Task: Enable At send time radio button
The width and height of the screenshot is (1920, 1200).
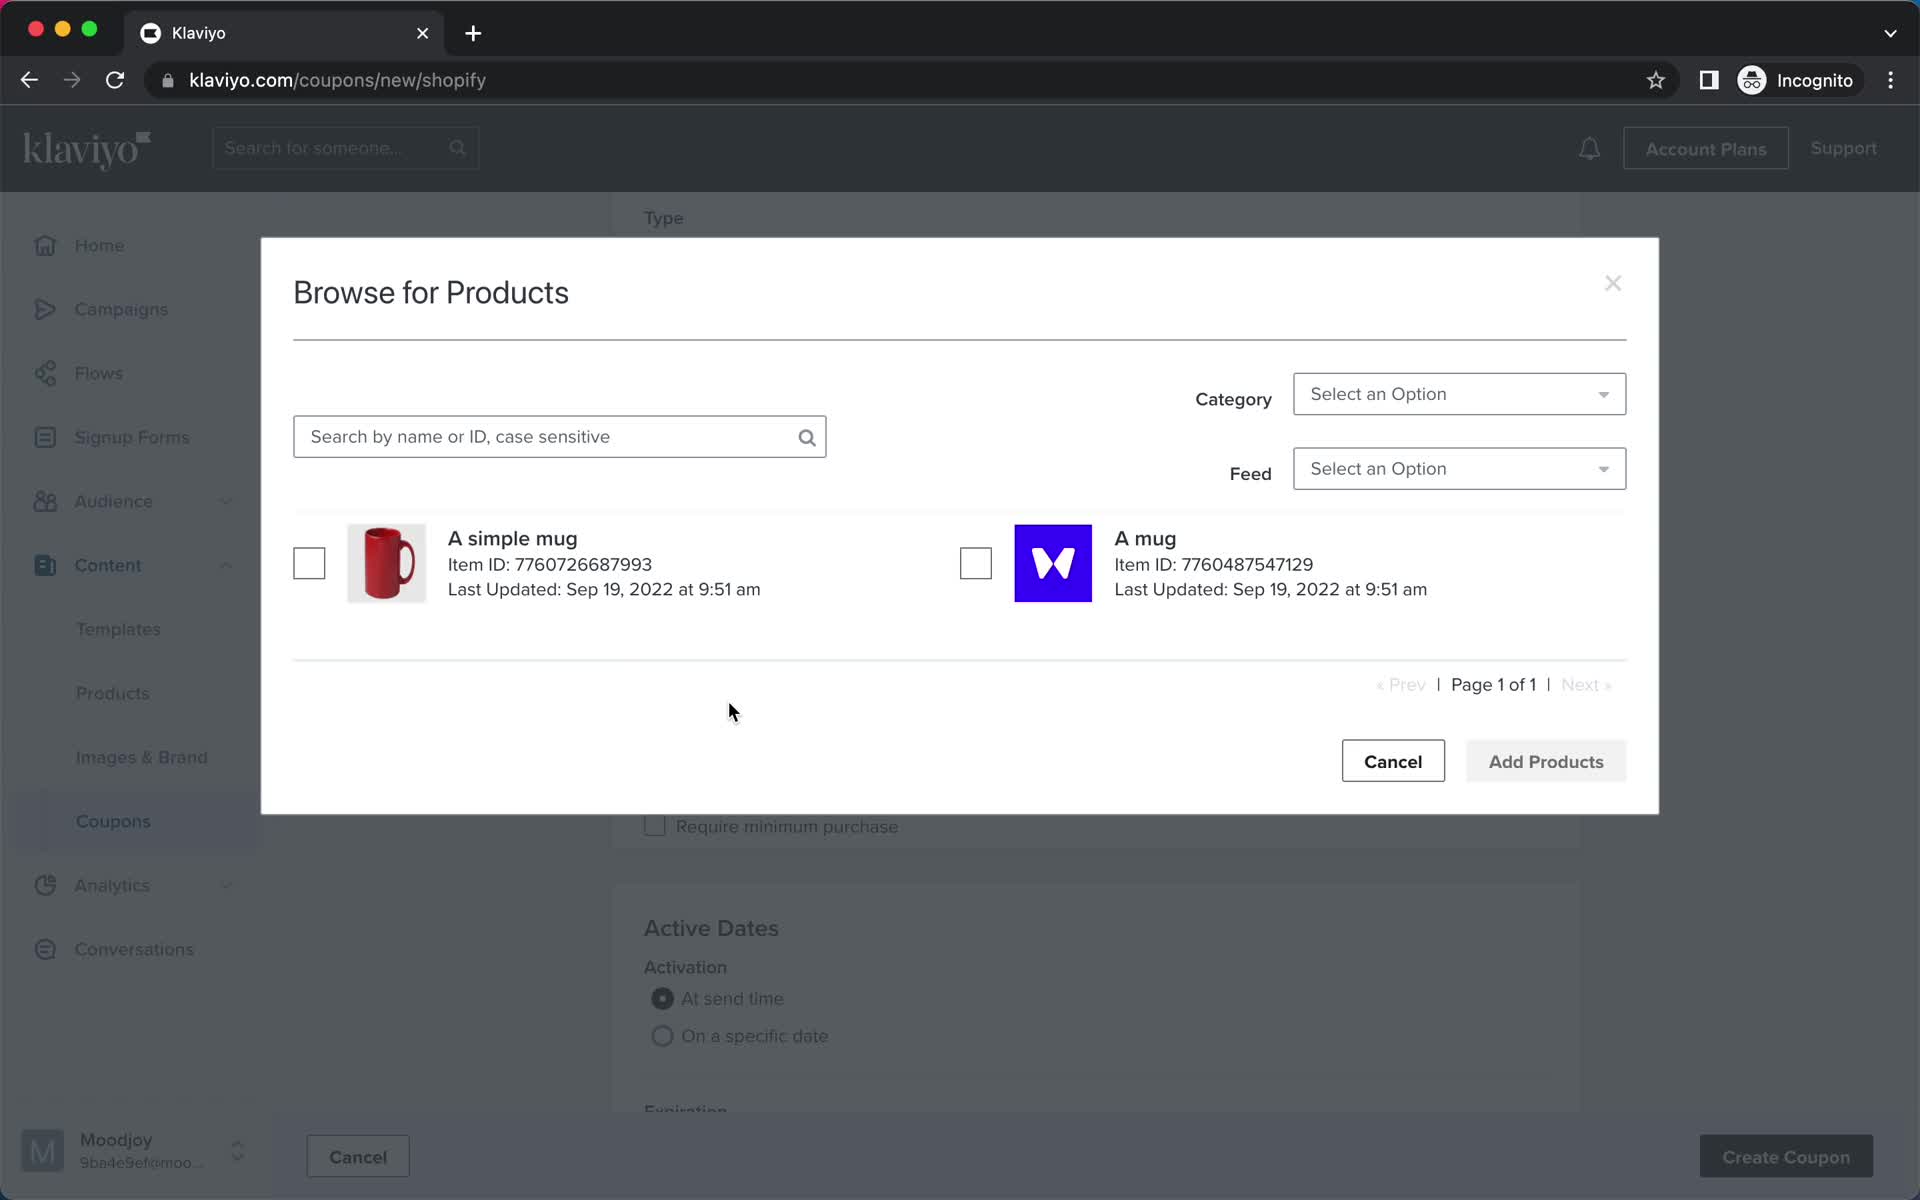Action: tap(661, 998)
